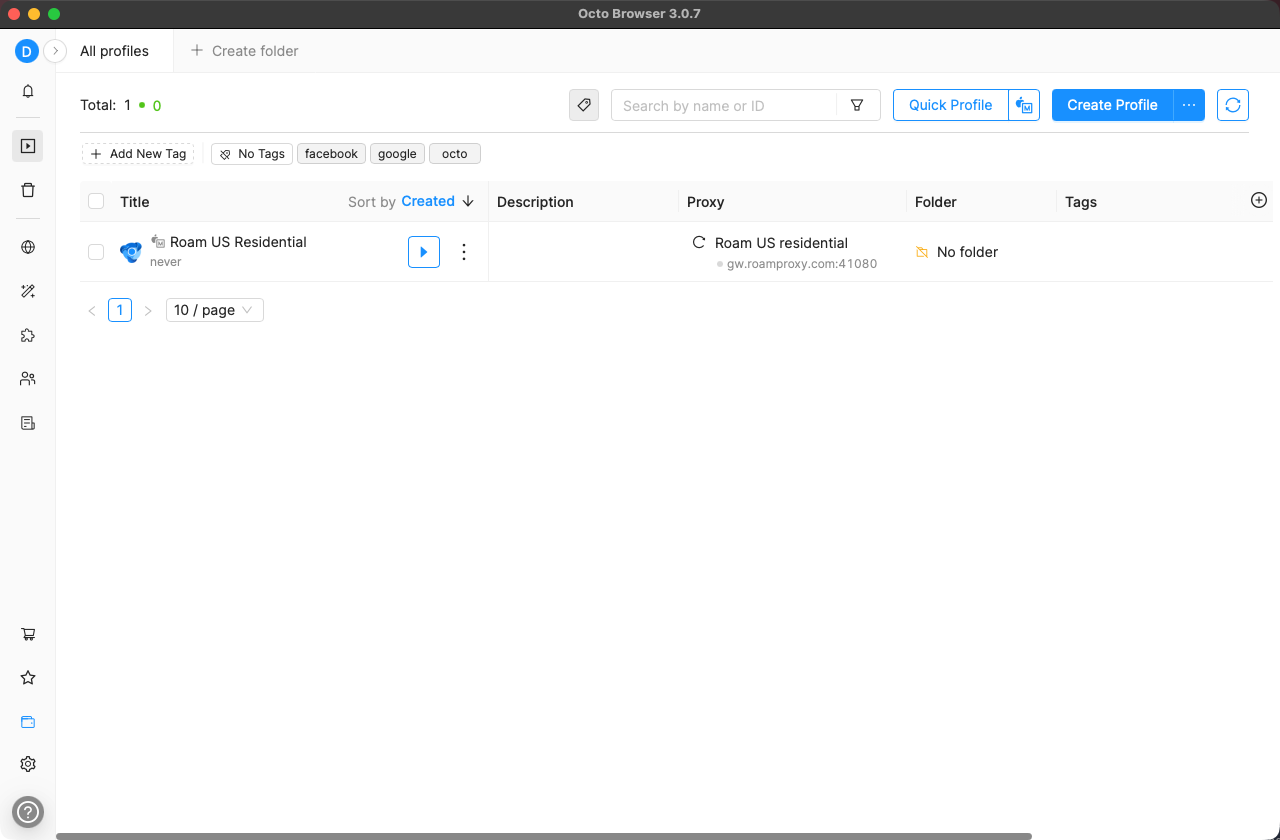
Task: Open notifications bell in sidebar
Action: click(x=28, y=91)
